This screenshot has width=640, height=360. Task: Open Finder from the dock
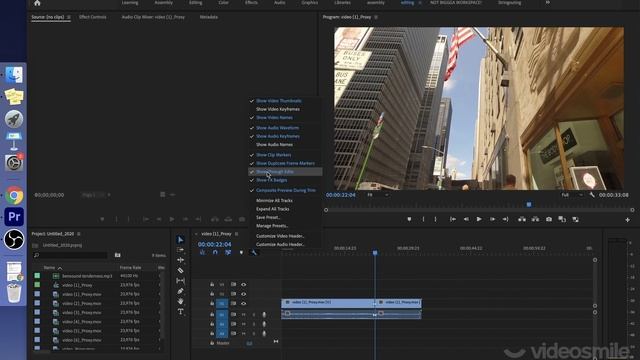click(x=14, y=75)
